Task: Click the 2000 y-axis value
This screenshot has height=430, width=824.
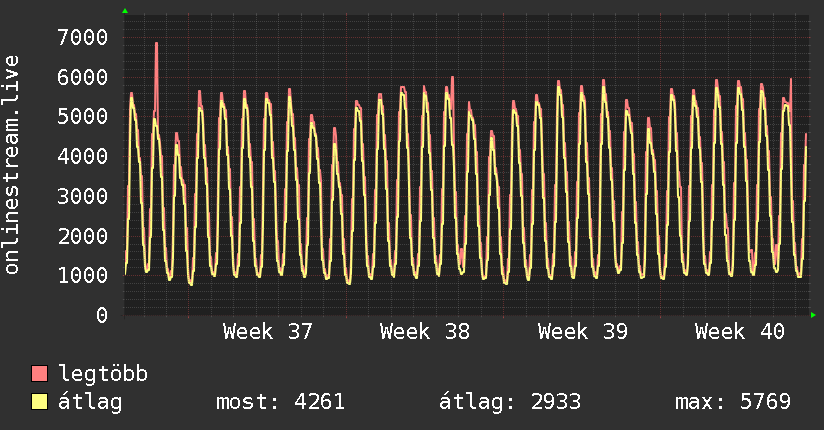Action: 83,236
